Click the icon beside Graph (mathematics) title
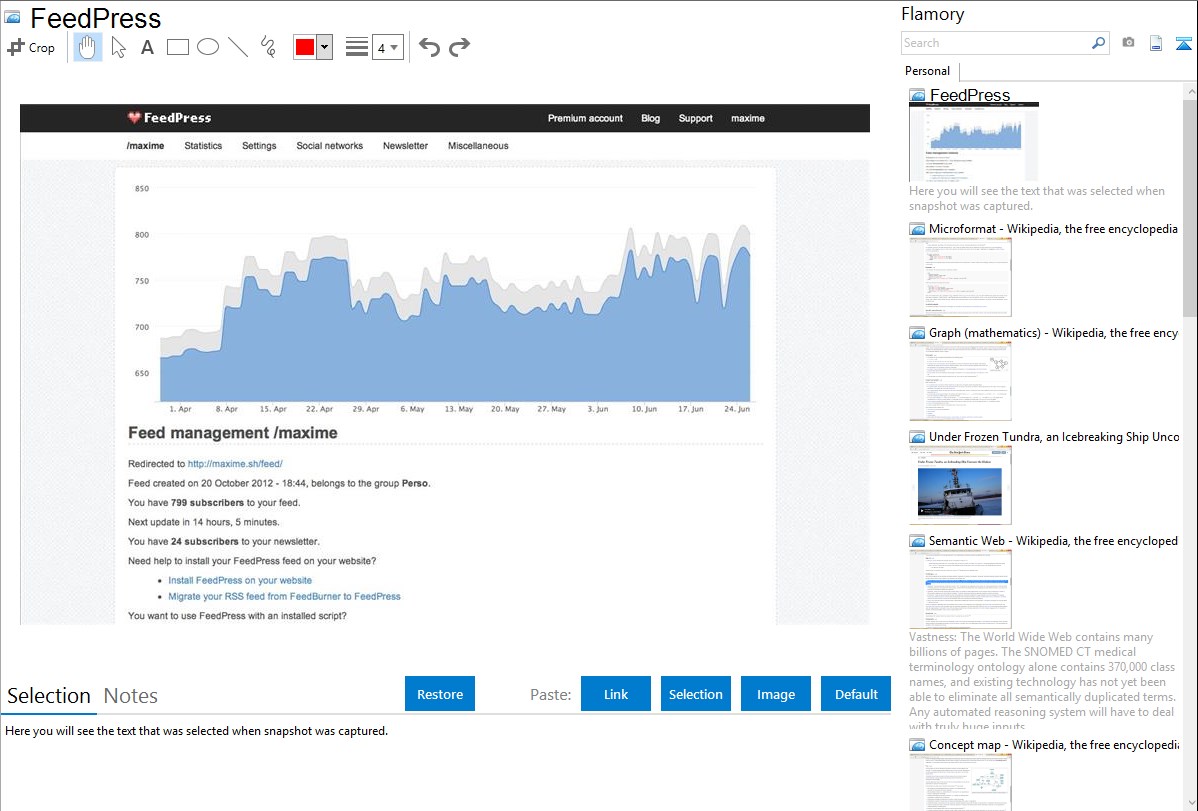1198x811 pixels. (918, 333)
